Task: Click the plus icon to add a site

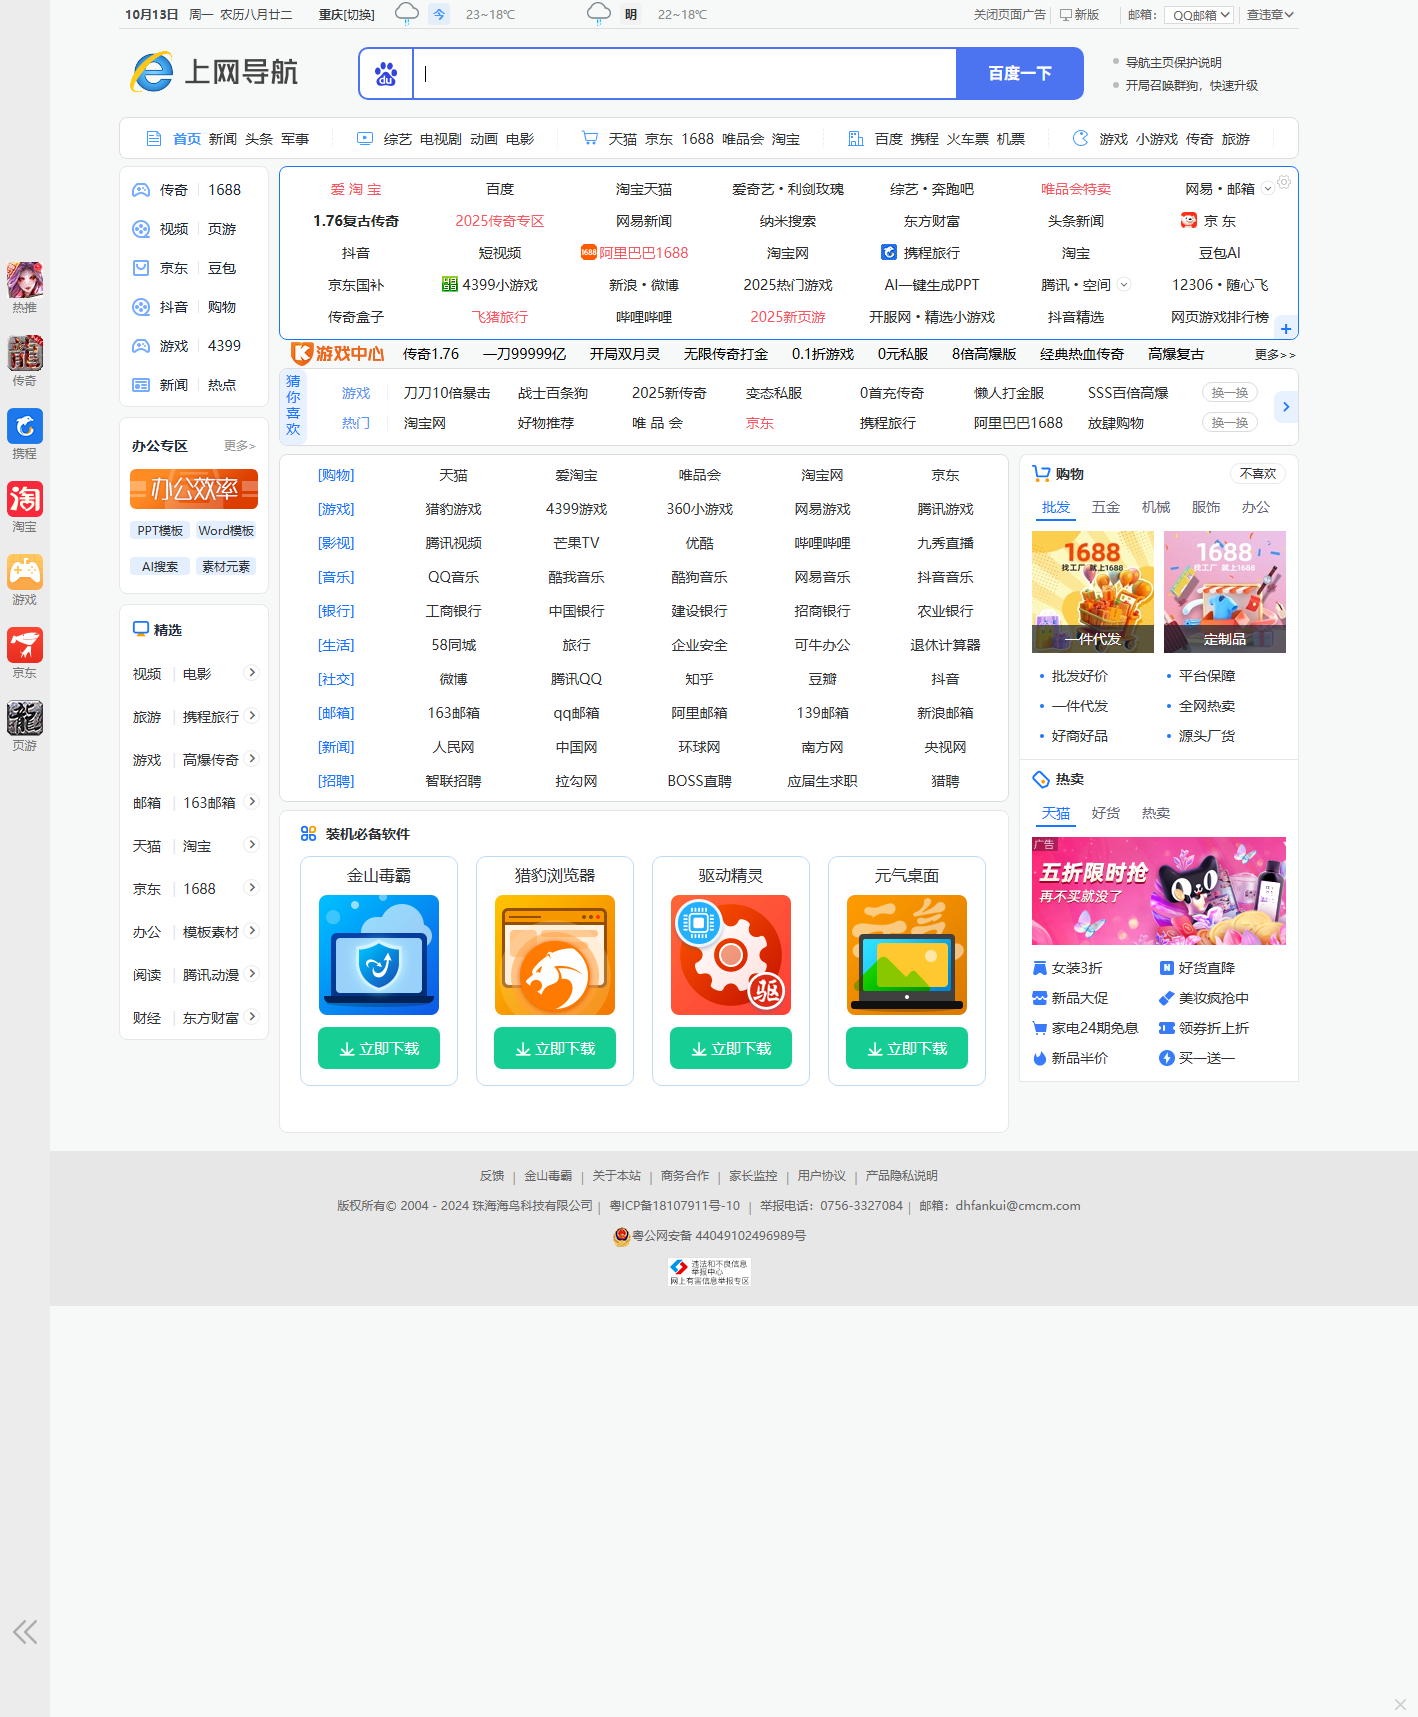Action: pos(1286,329)
